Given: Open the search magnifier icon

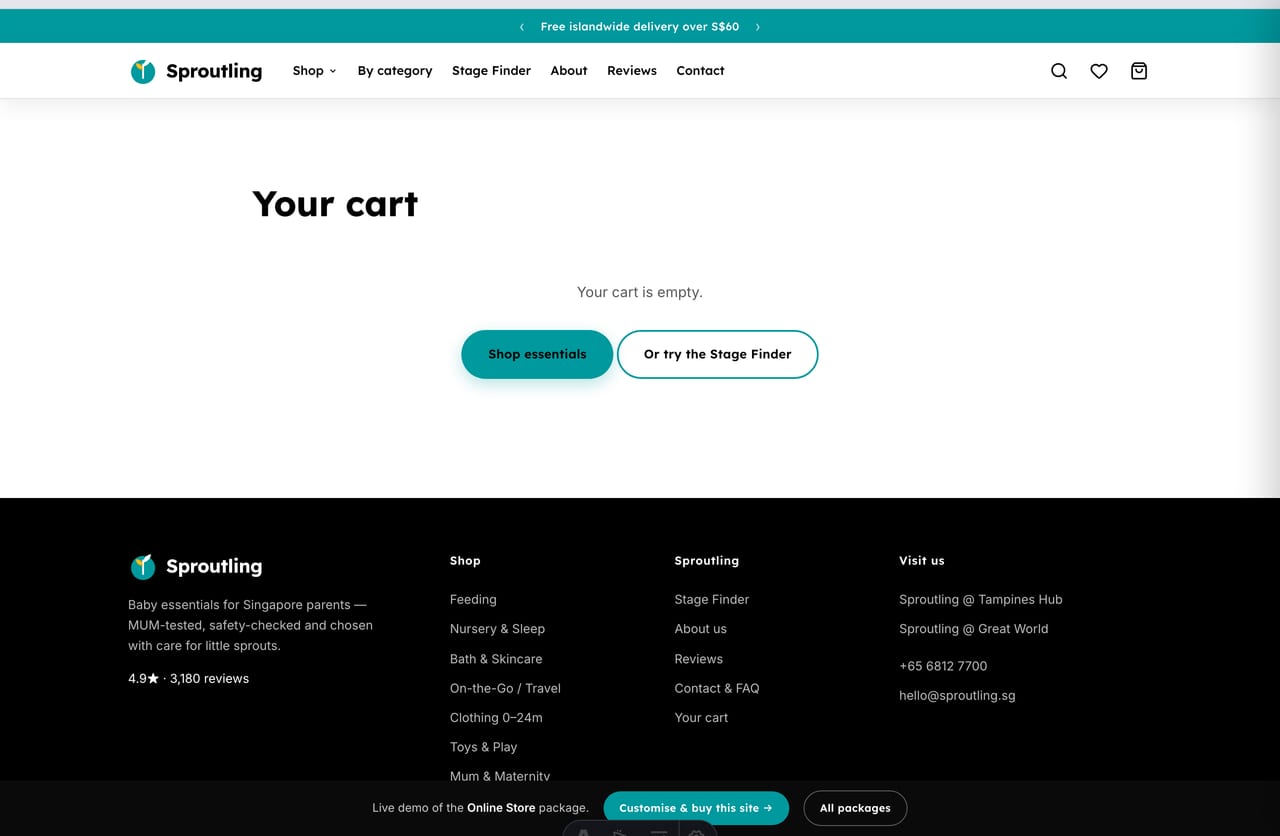Looking at the screenshot, I should coord(1059,71).
